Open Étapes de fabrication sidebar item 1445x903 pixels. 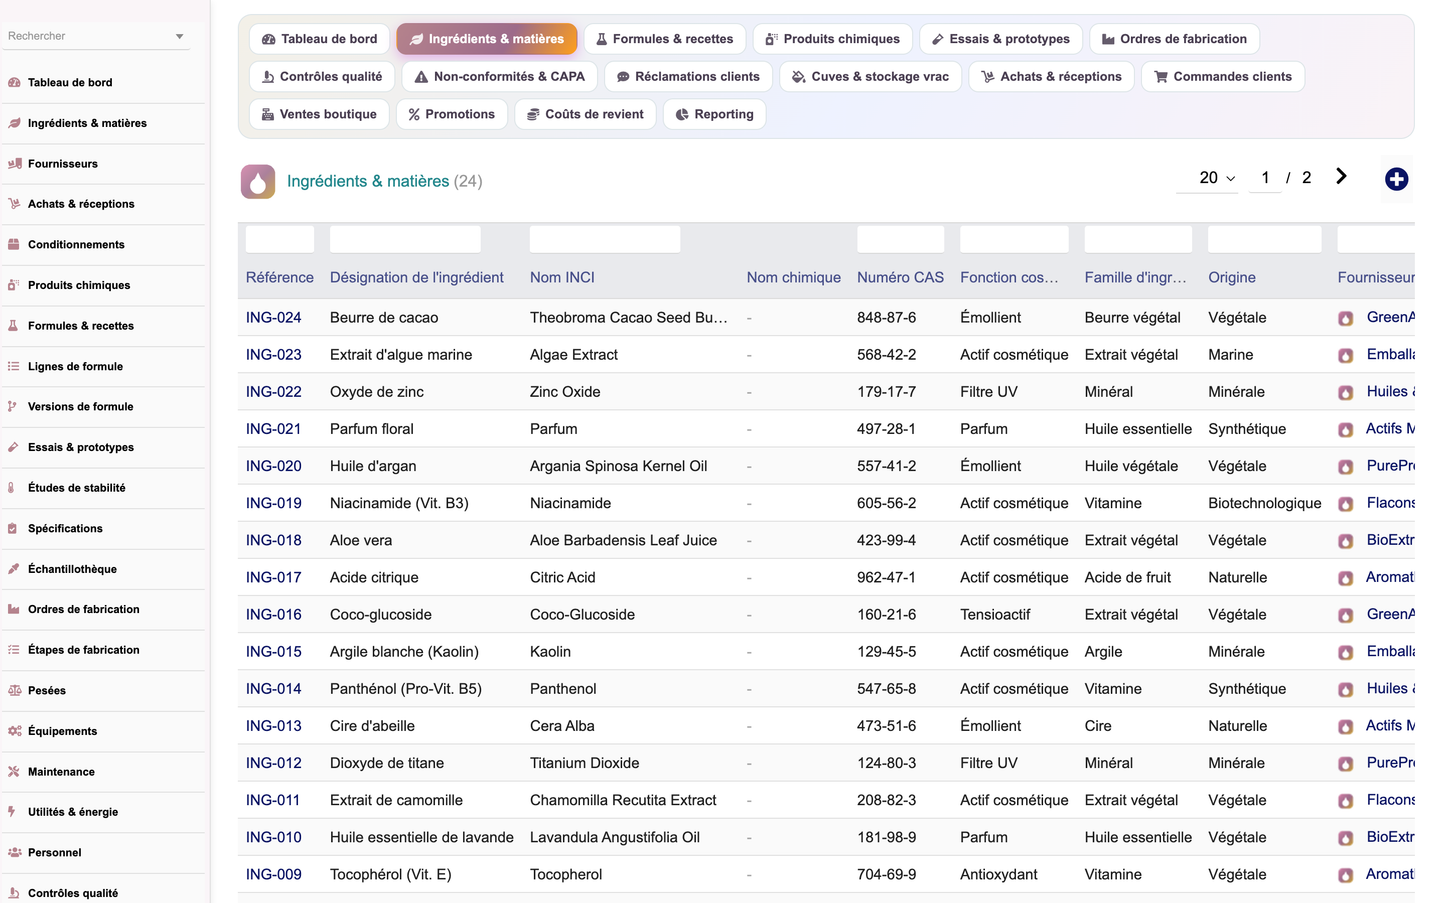coord(104,651)
